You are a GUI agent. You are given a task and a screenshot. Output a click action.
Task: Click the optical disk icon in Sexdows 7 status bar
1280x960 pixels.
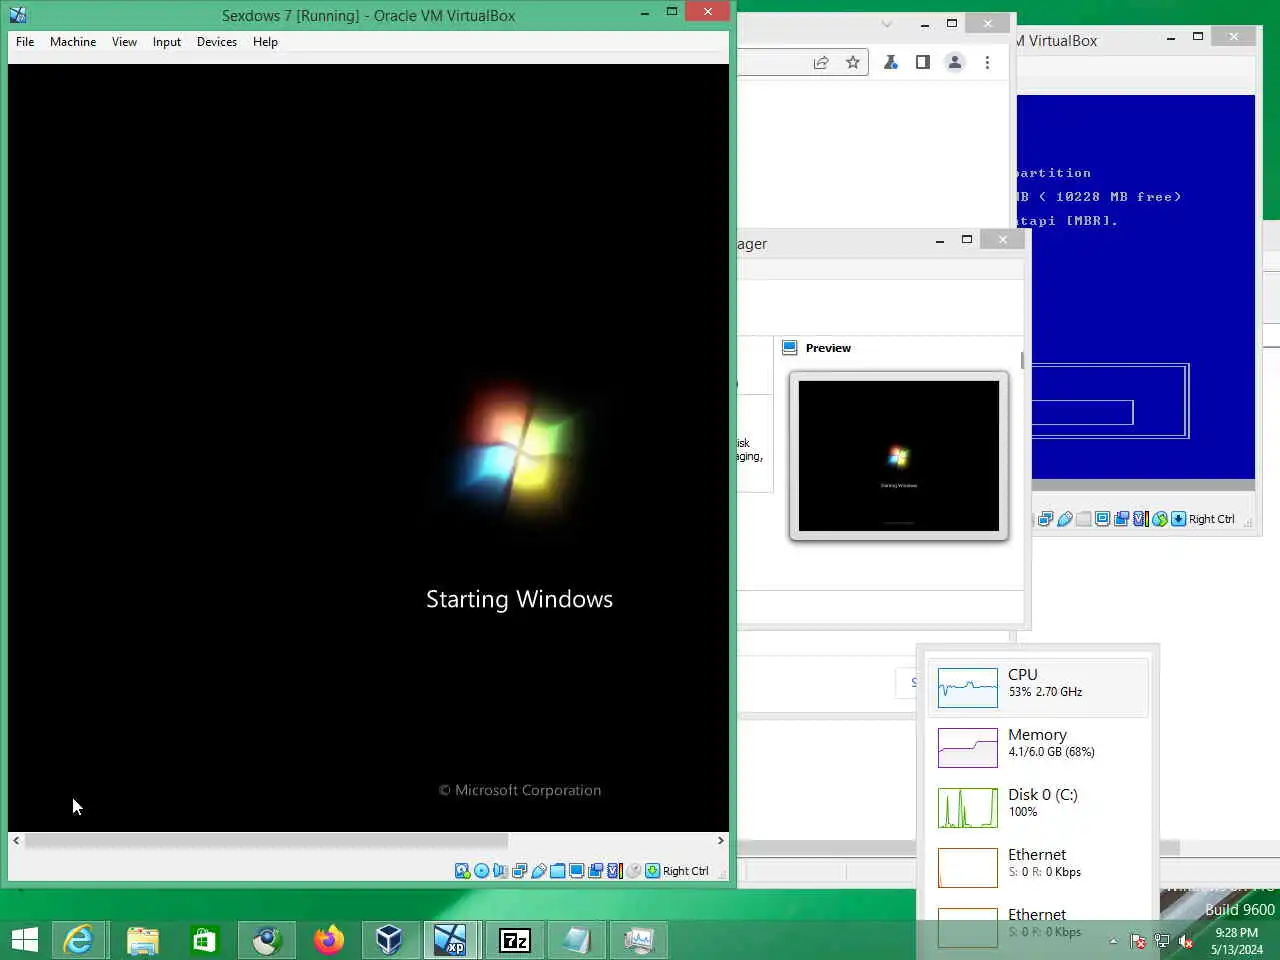click(482, 871)
